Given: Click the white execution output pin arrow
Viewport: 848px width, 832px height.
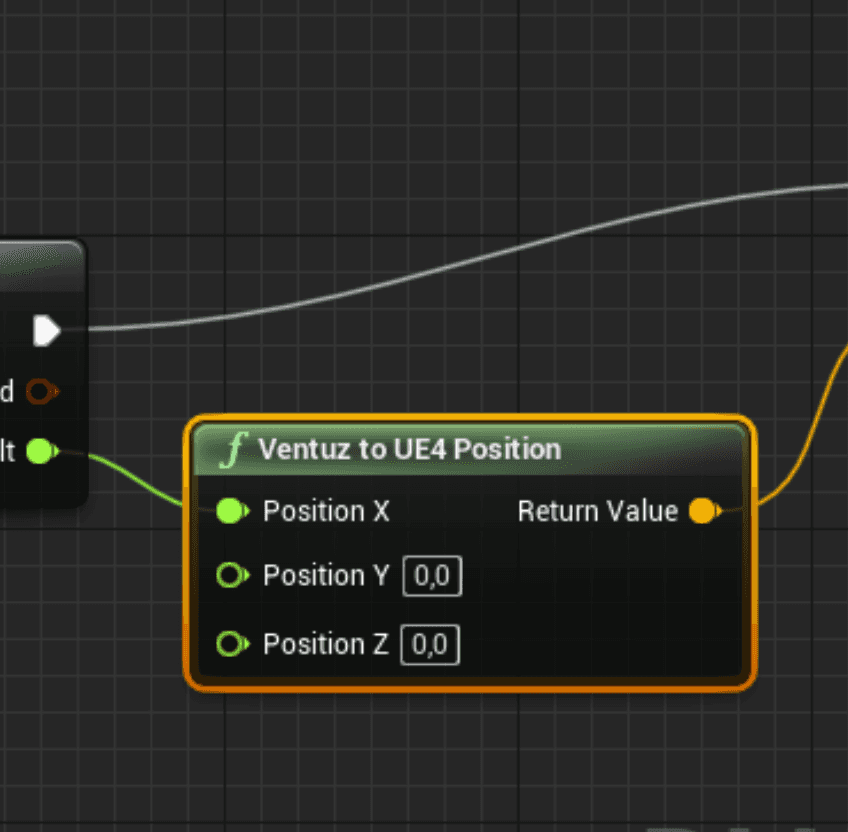Looking at the screenshot, I should point(46,331).
